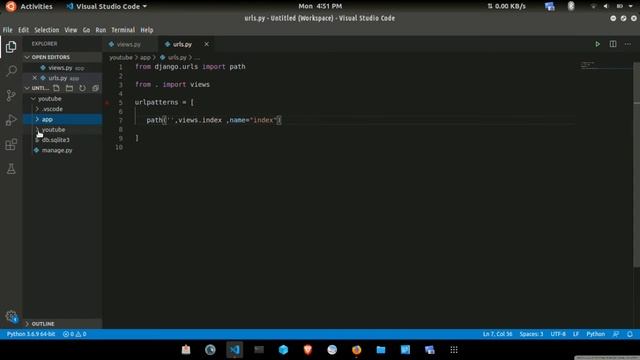Open the Extensions view
Viewport: 640px width, 360px height.
pyautogui.click(x=11, y=144)
